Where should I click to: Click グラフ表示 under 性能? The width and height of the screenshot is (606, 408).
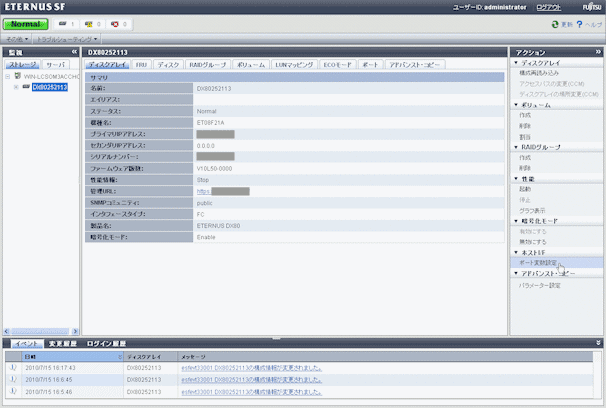click(x=532, y=211)
